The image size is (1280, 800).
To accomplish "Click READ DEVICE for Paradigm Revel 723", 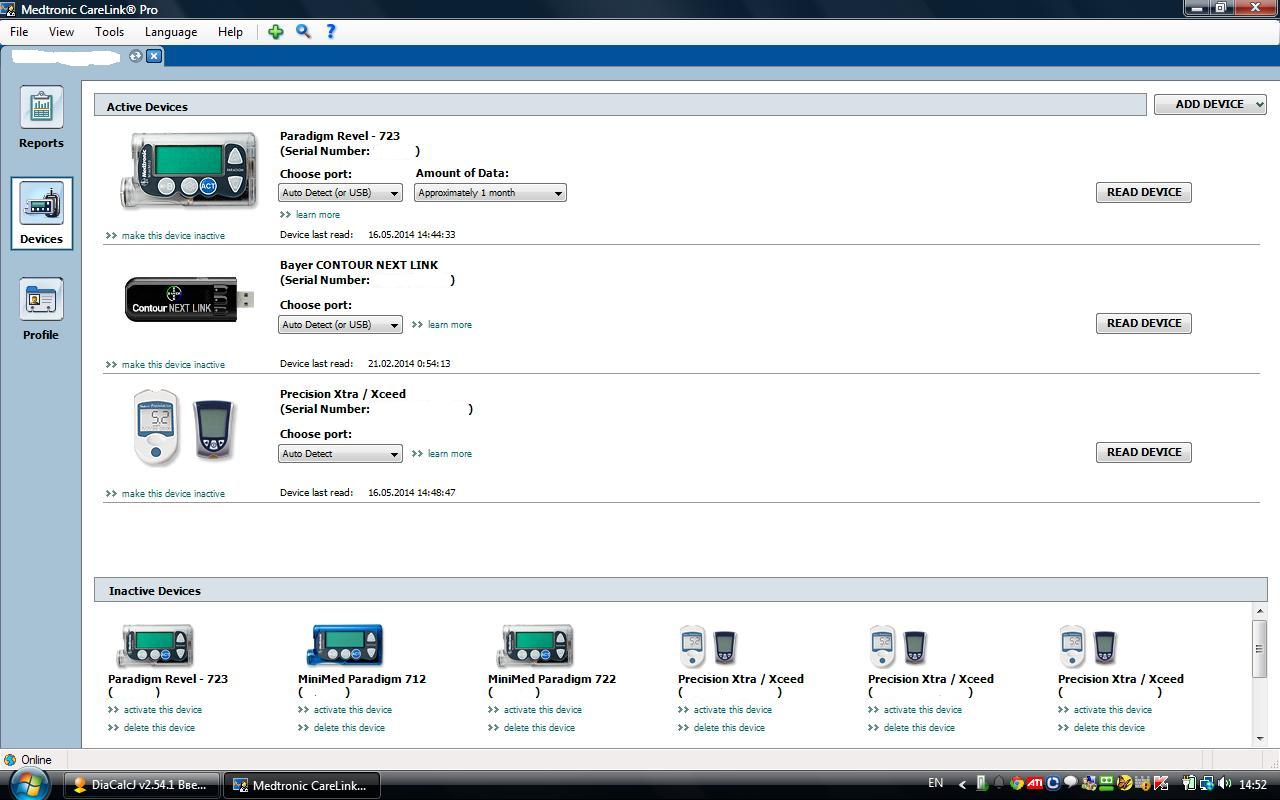I will pyautogui.click(x=1143, y=192).
